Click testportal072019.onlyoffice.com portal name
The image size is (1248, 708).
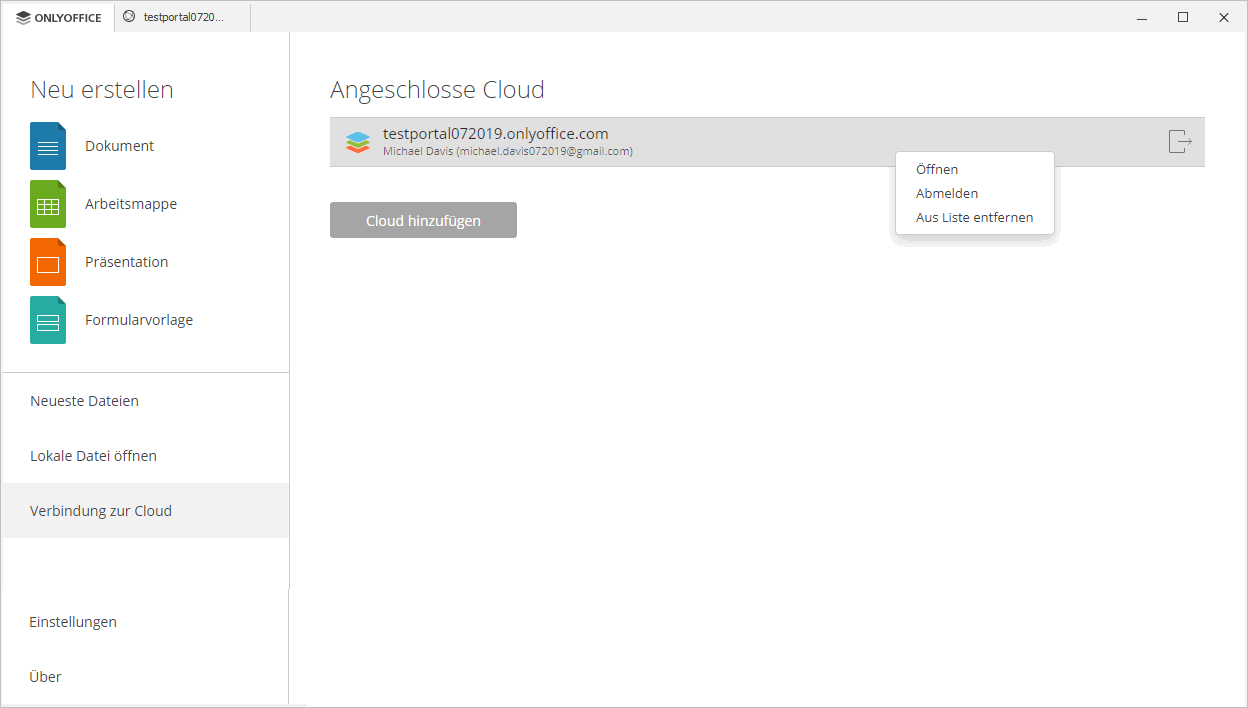[496, 134]
